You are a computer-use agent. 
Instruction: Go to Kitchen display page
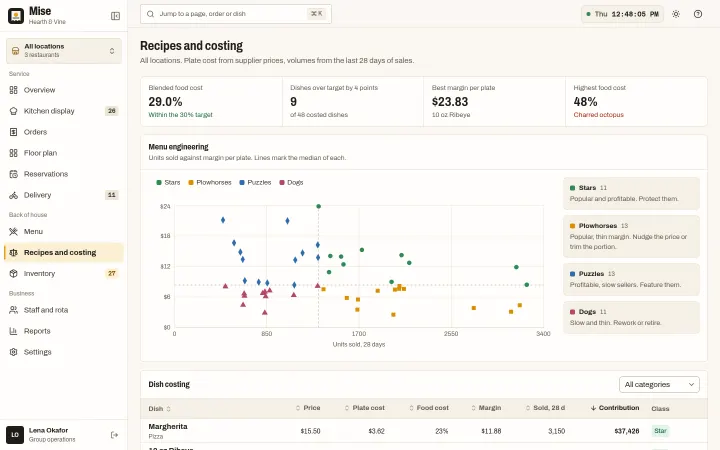(64, 111)
